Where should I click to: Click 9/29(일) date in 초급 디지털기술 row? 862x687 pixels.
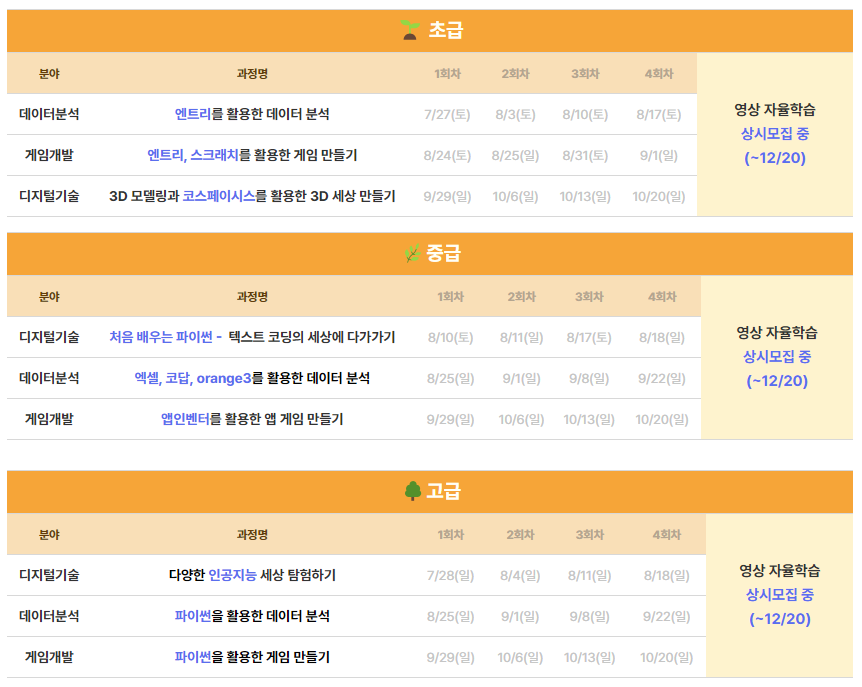click(x=447, y=197)
